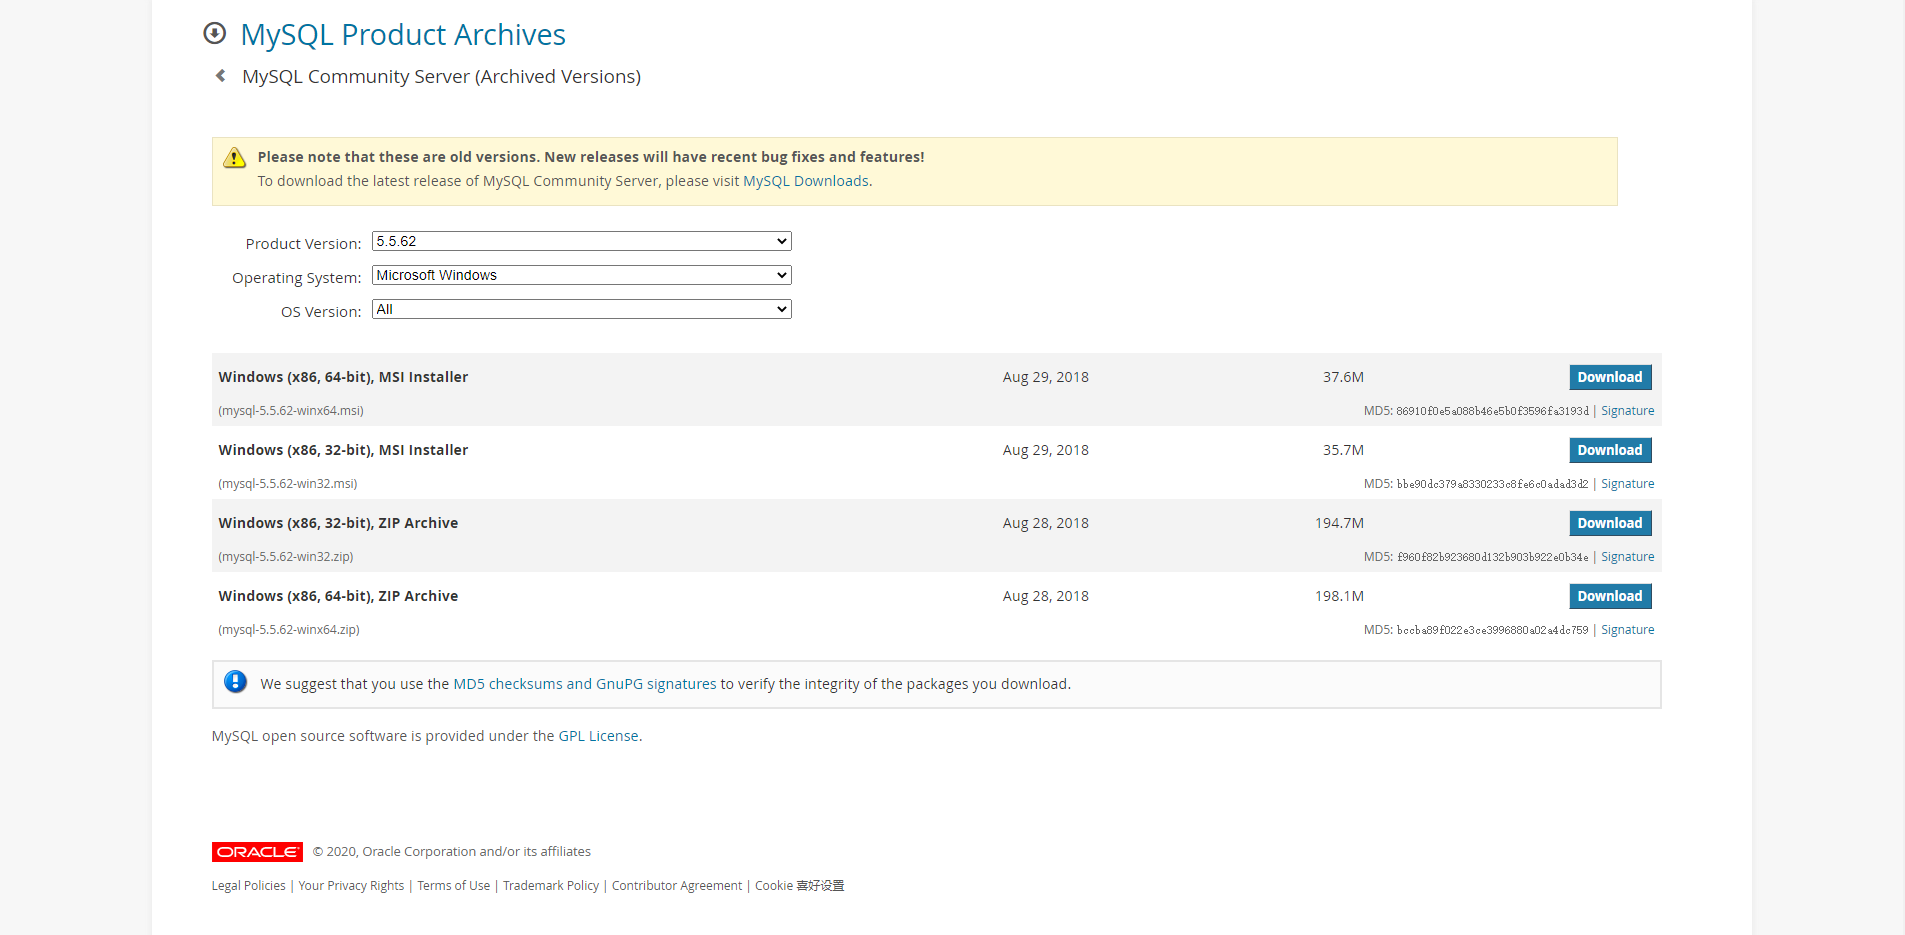
Task: Open Signature link for mysql-5.5.62-winx64.zip
Action: (1627, 630)
